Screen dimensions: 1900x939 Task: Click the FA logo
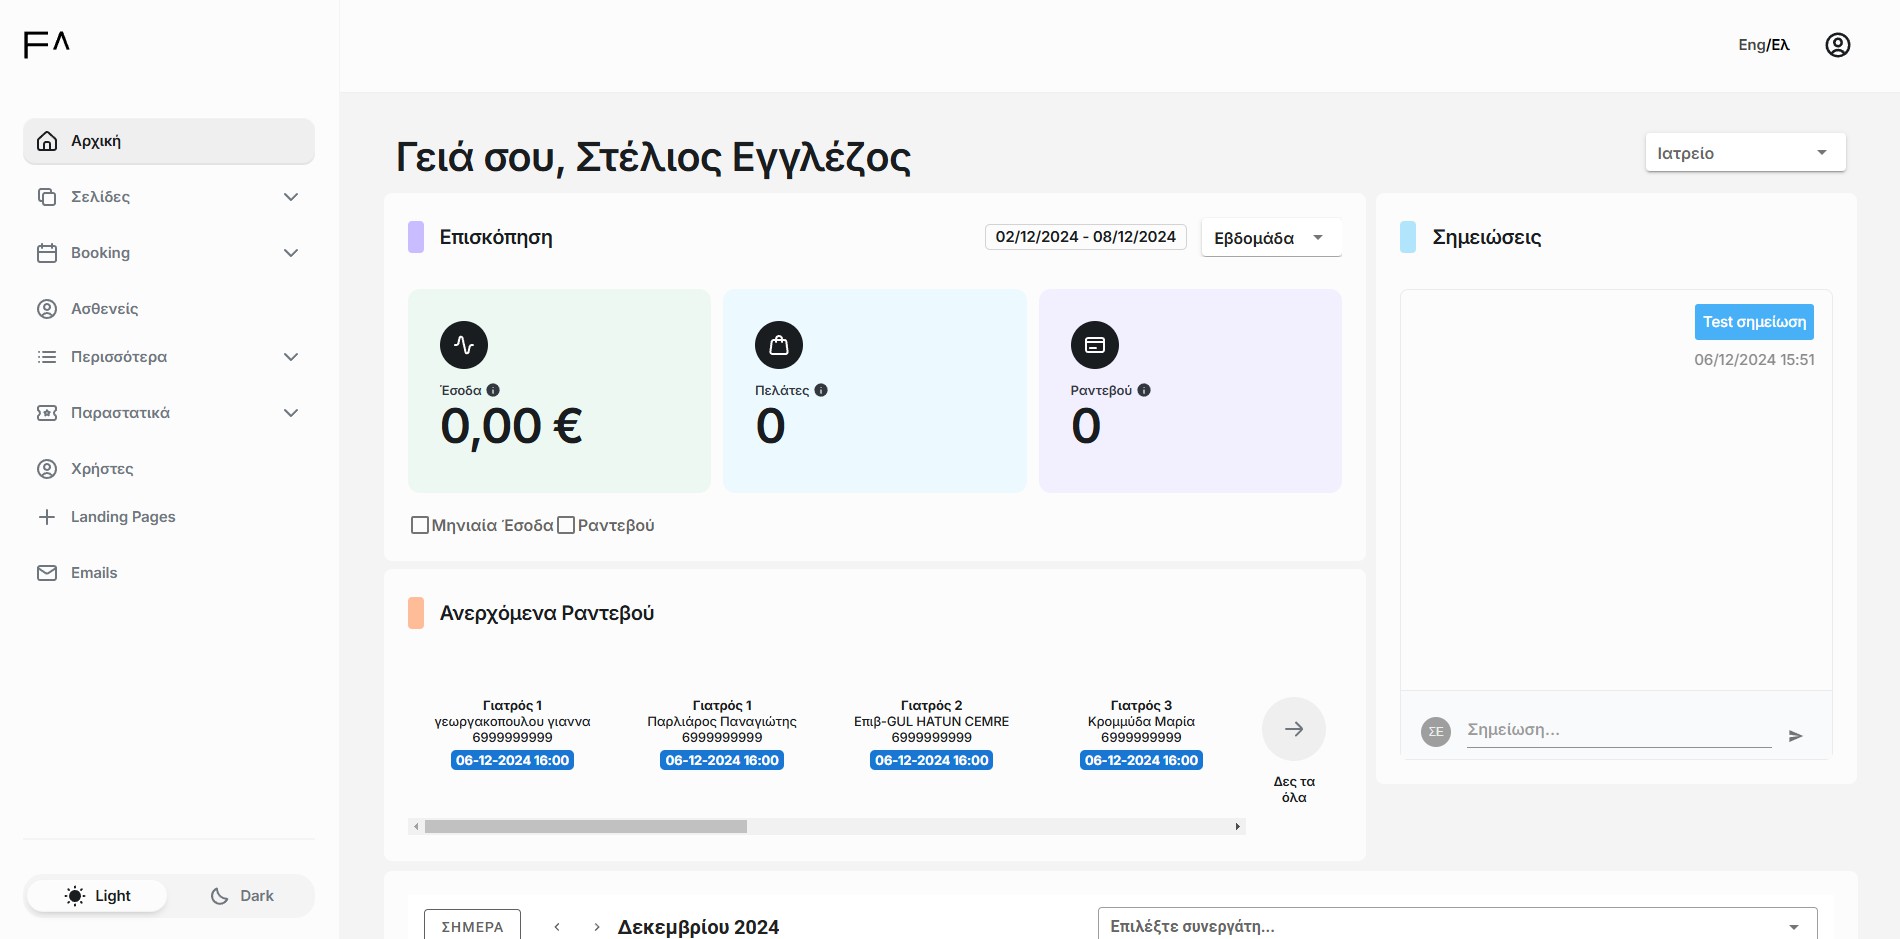47,44
